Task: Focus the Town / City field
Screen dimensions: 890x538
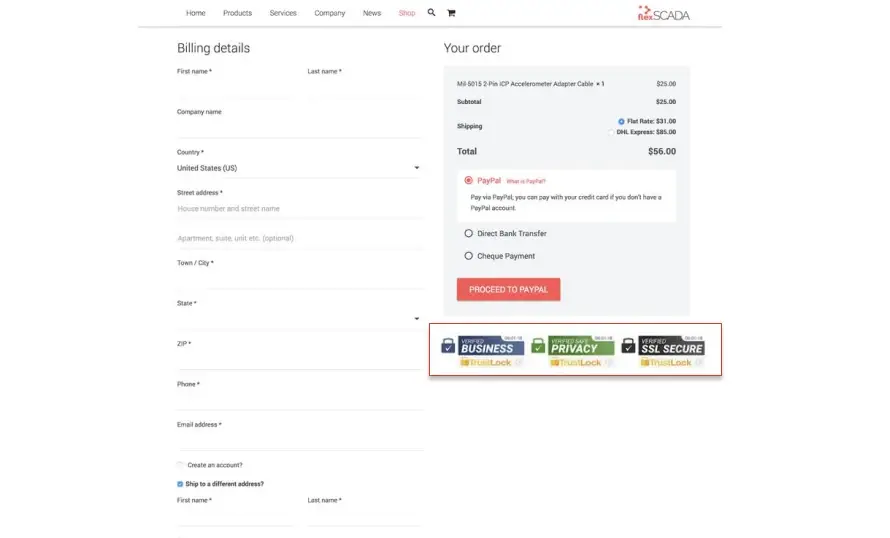Action: tap(299, 279)
